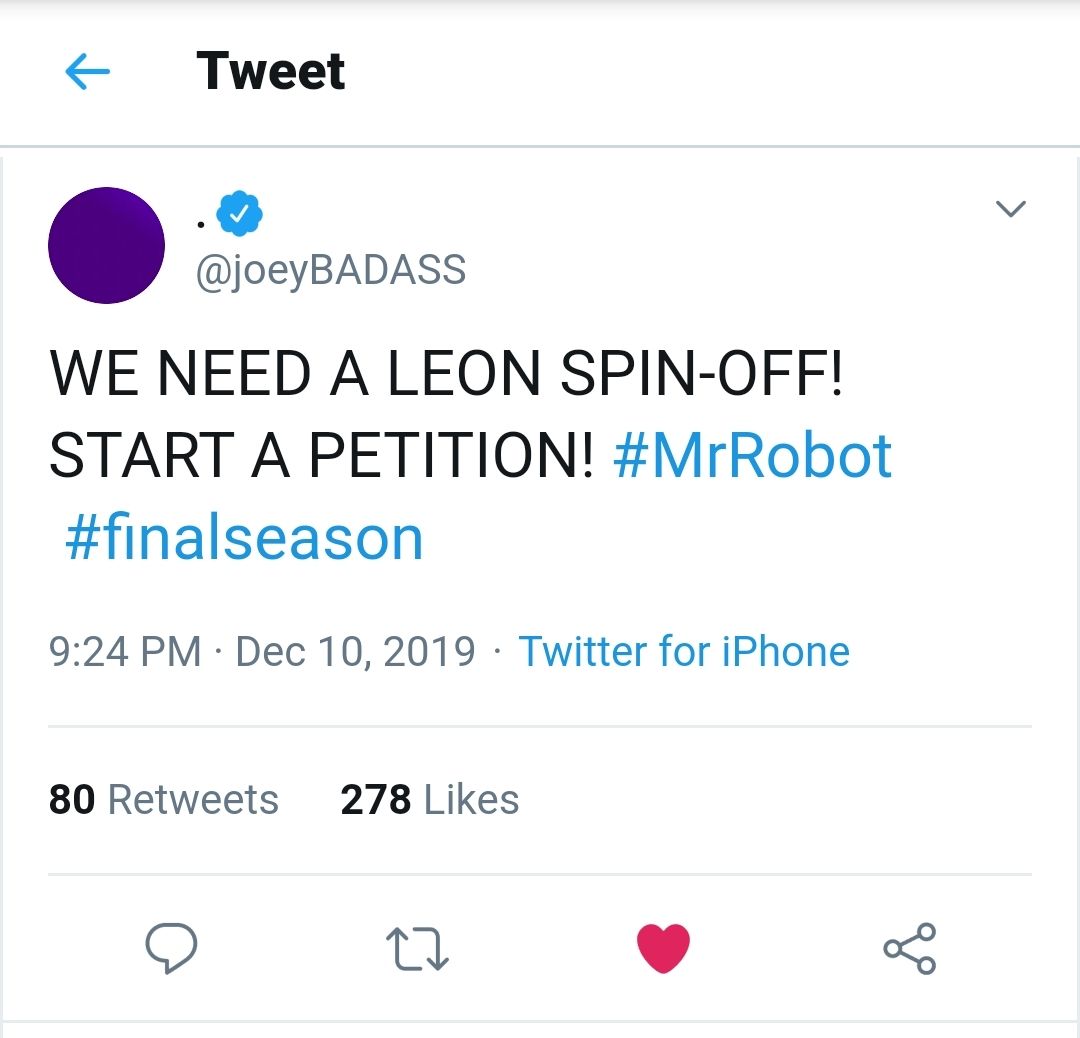Tap the dot display name
This screenshot has height=1038, width=1080.
click(x=201, y=222)
